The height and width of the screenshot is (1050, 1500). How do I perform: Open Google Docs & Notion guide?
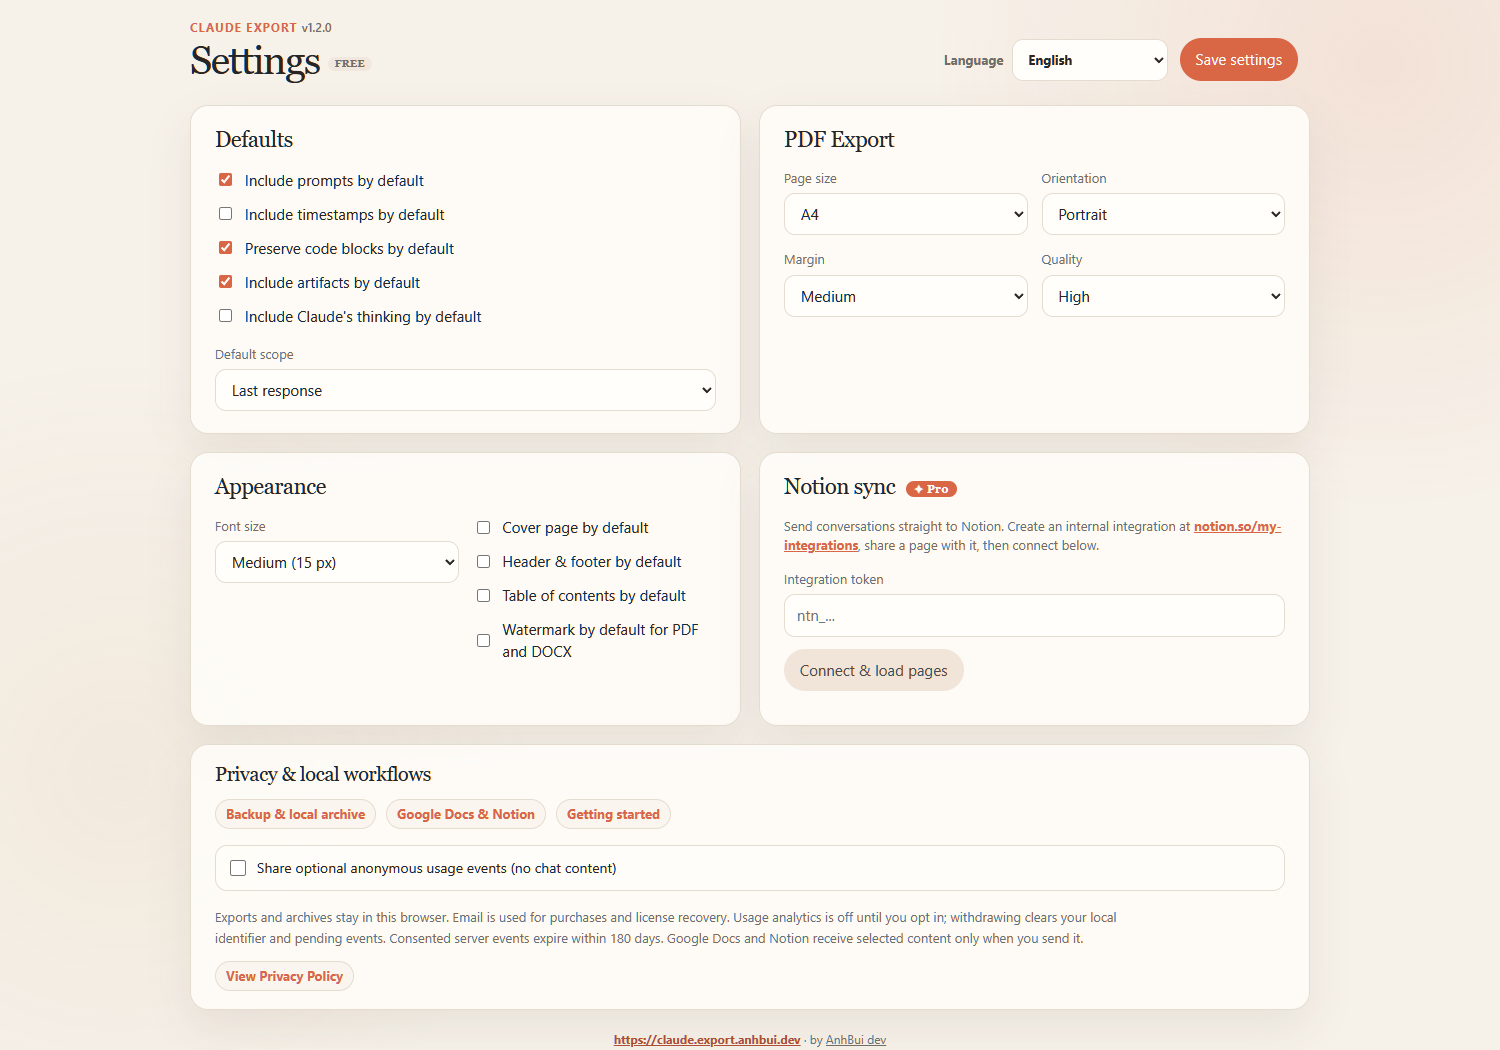point(465,814)
